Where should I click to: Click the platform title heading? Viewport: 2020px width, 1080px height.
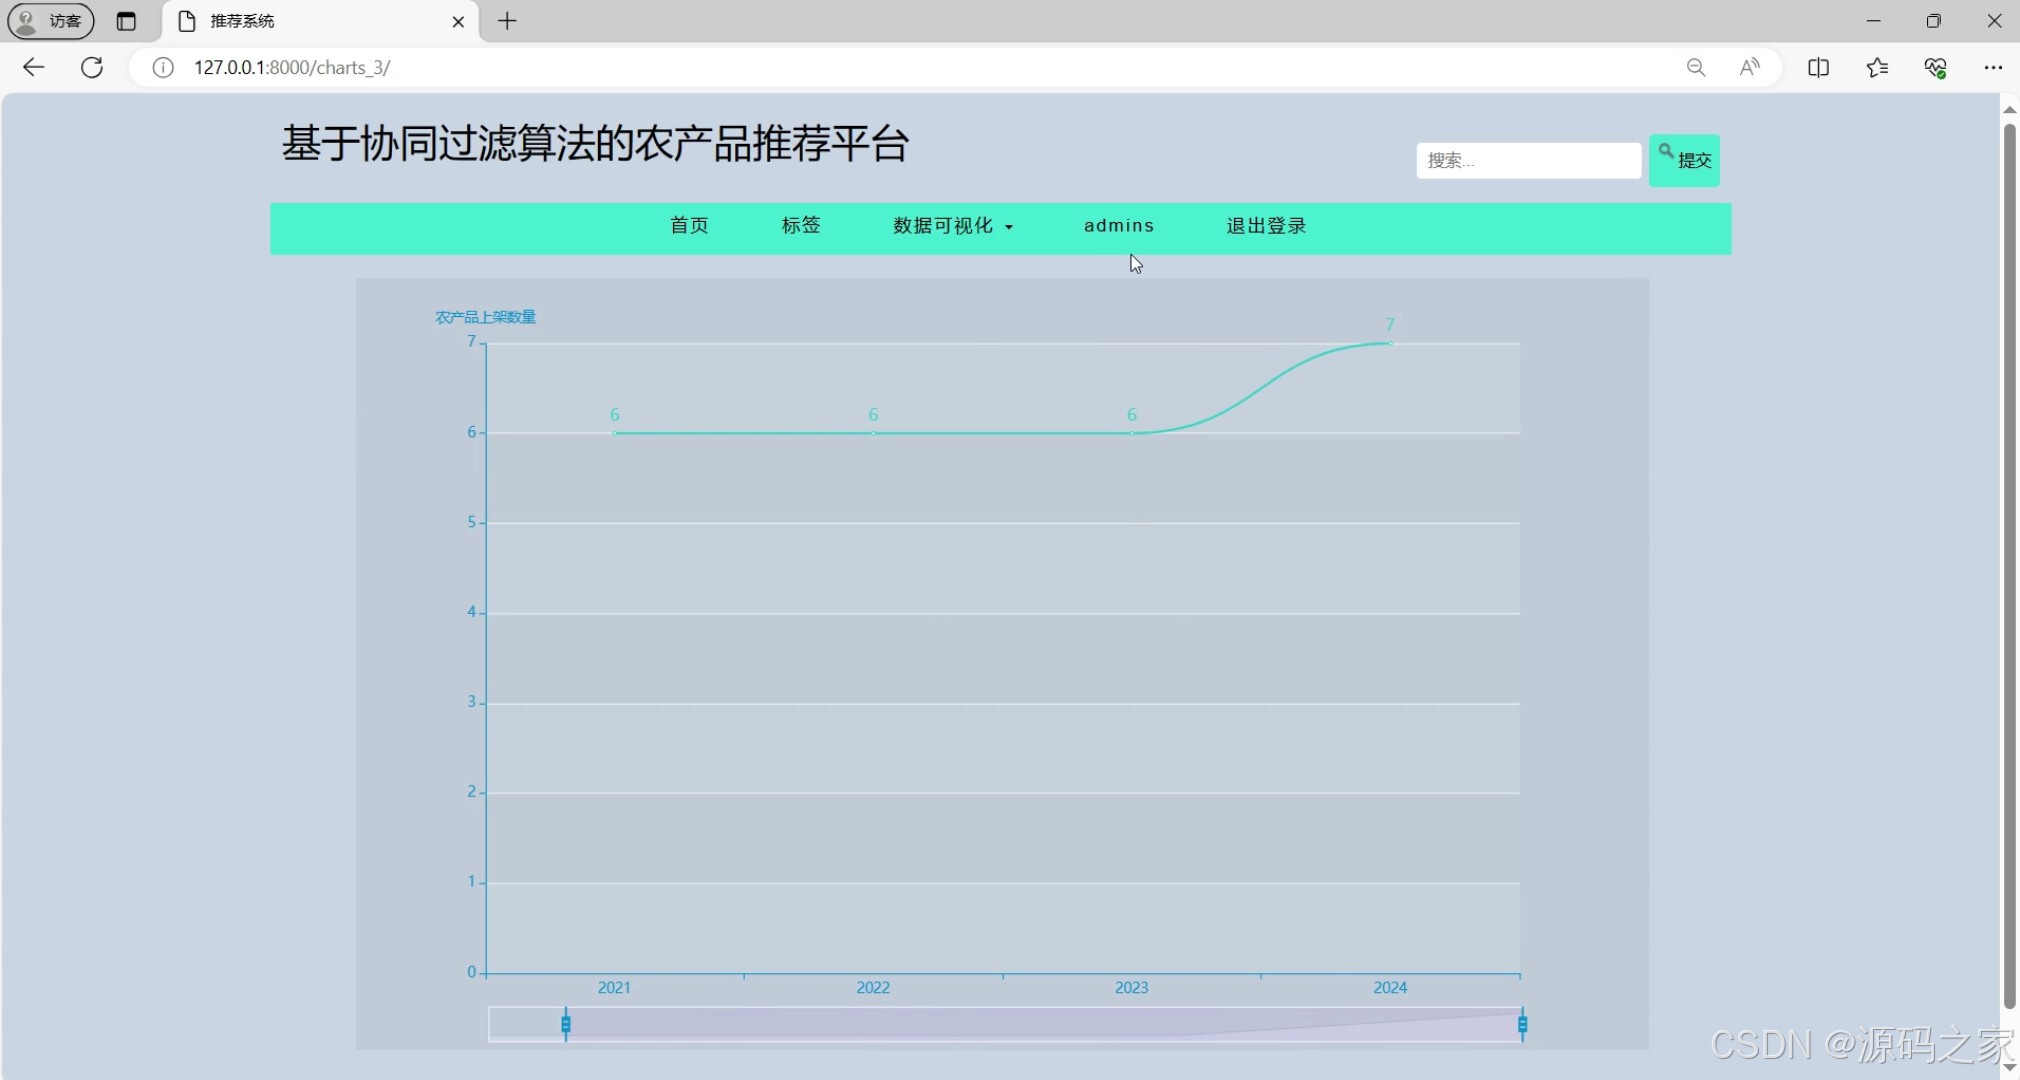pyautogui.click(x=595, y=144)
